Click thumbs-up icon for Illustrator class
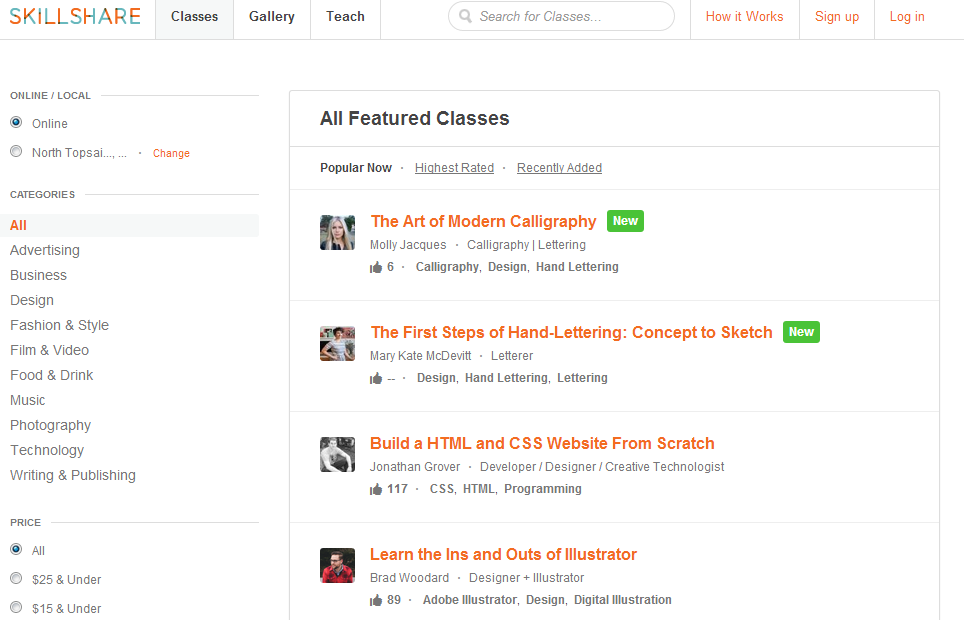 pos(376,600)
